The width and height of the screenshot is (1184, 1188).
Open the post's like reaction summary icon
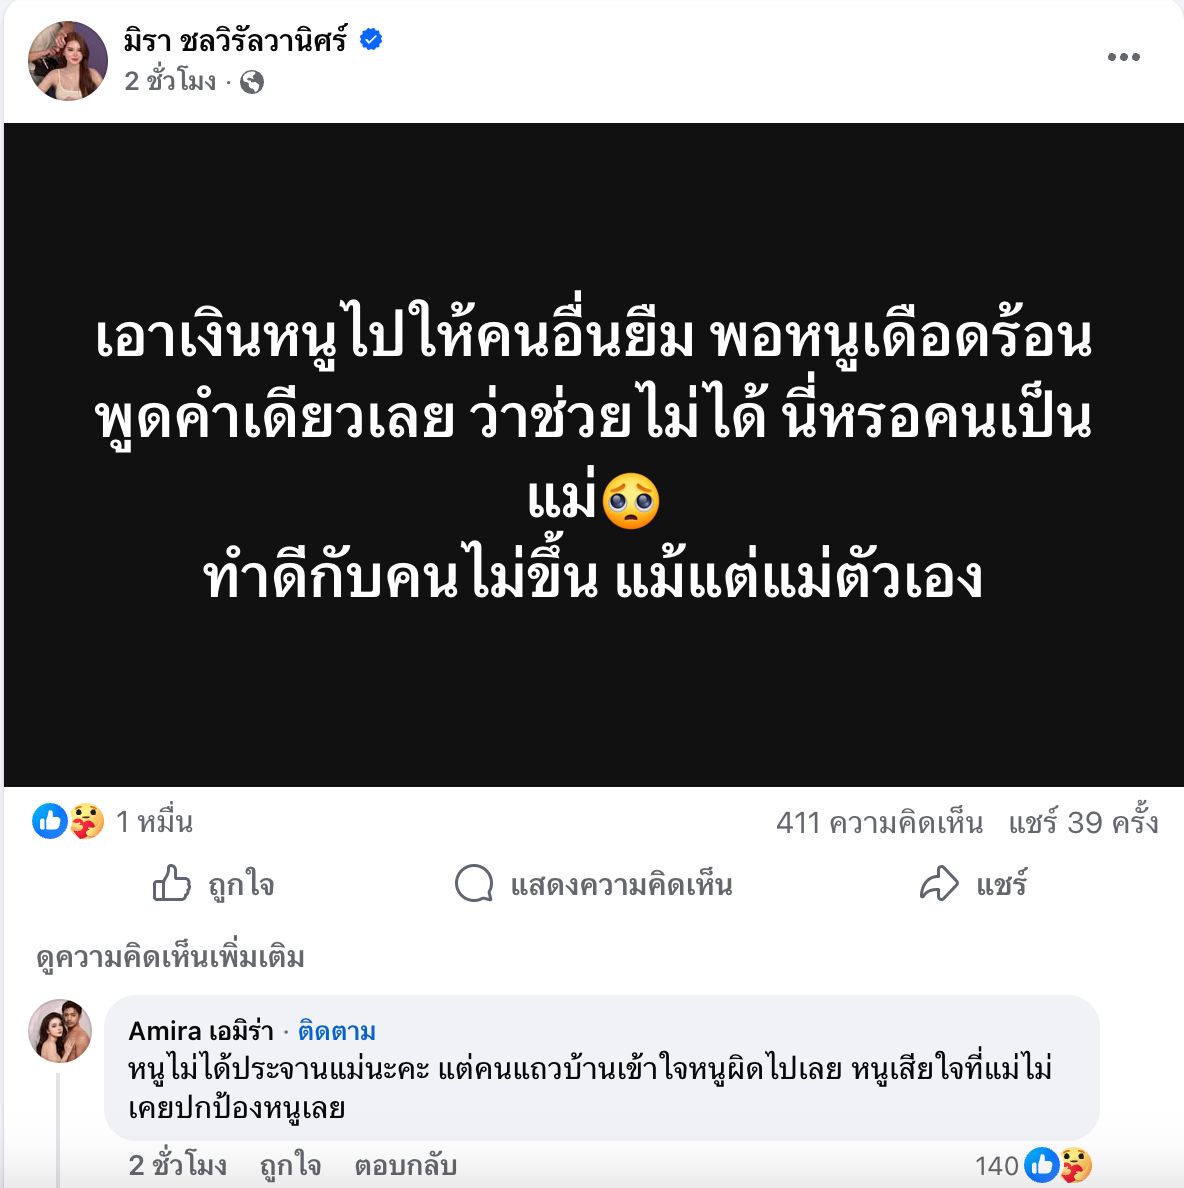click(49, 822)
